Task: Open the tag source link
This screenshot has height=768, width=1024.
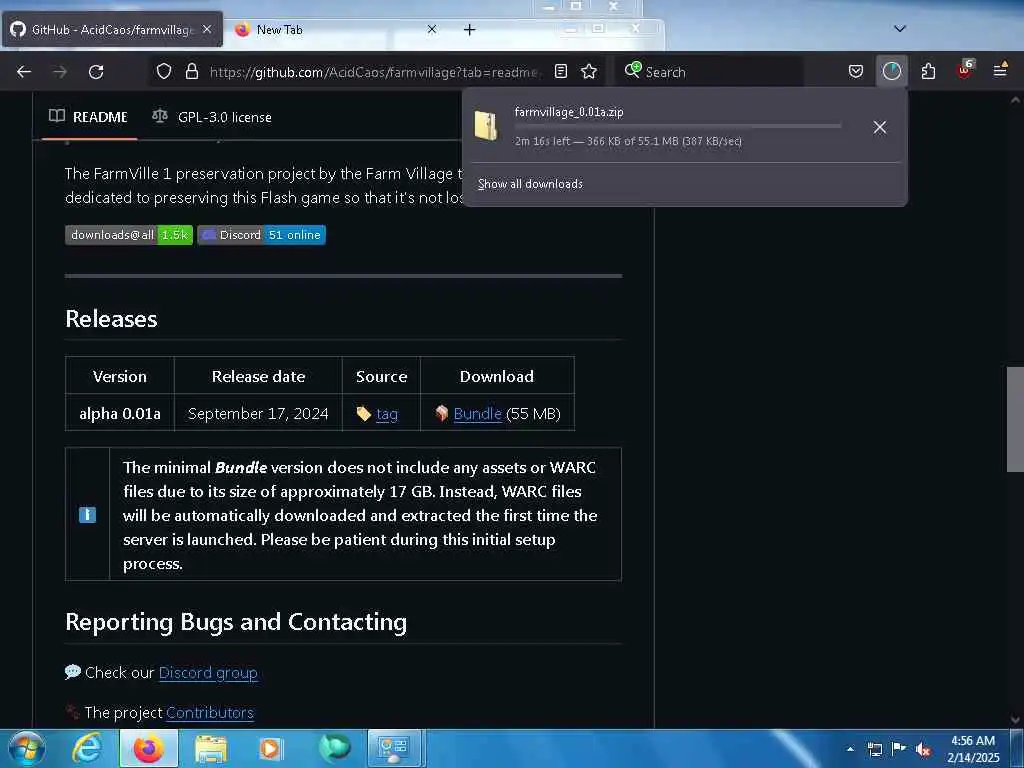Action: 387,414
